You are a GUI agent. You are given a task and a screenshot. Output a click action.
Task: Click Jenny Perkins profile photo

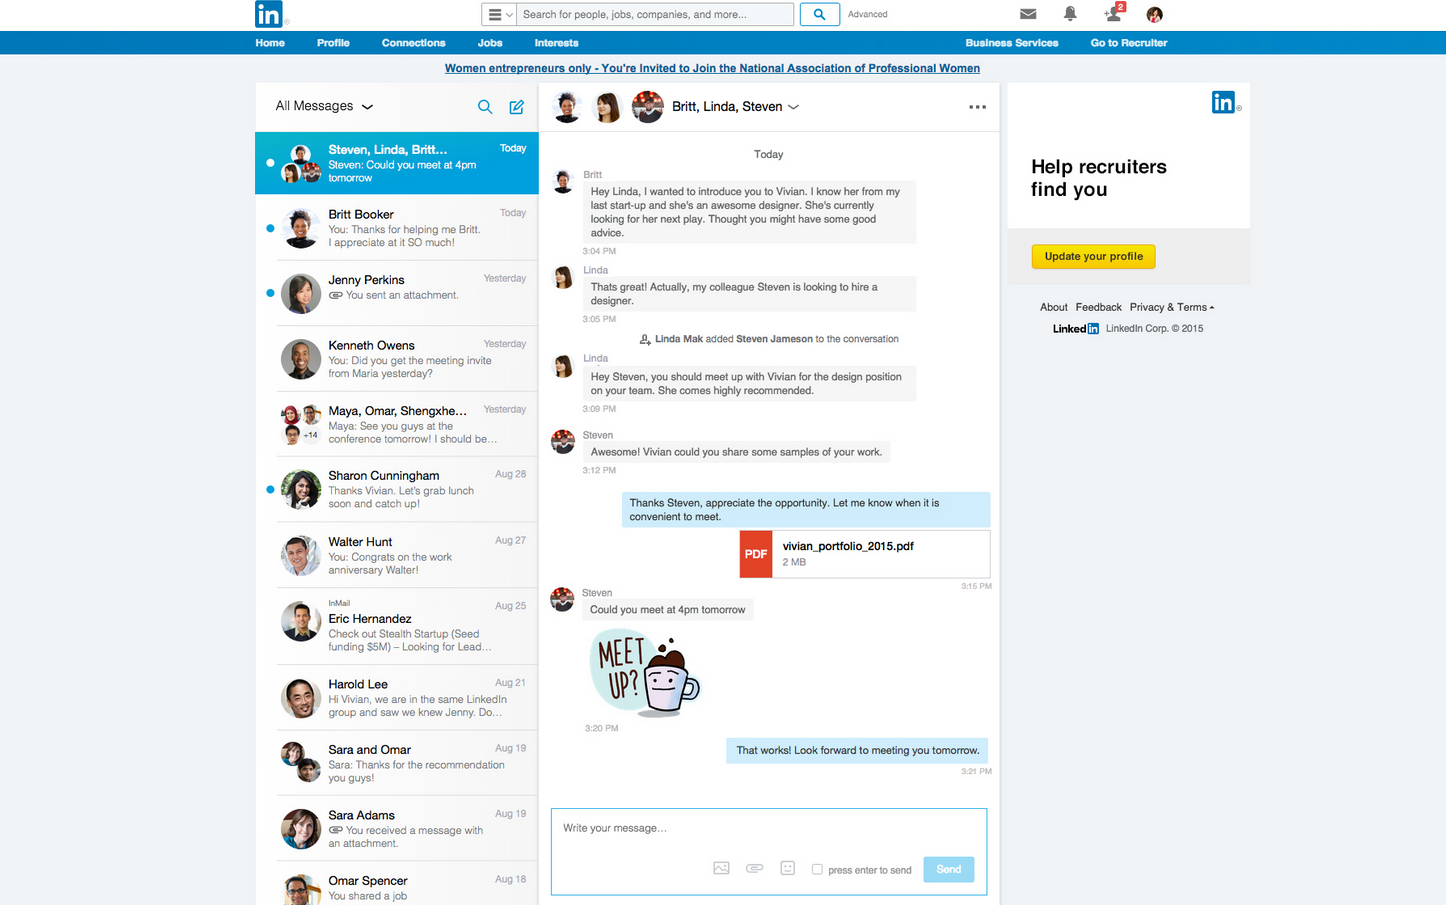(x=301, y=294)
